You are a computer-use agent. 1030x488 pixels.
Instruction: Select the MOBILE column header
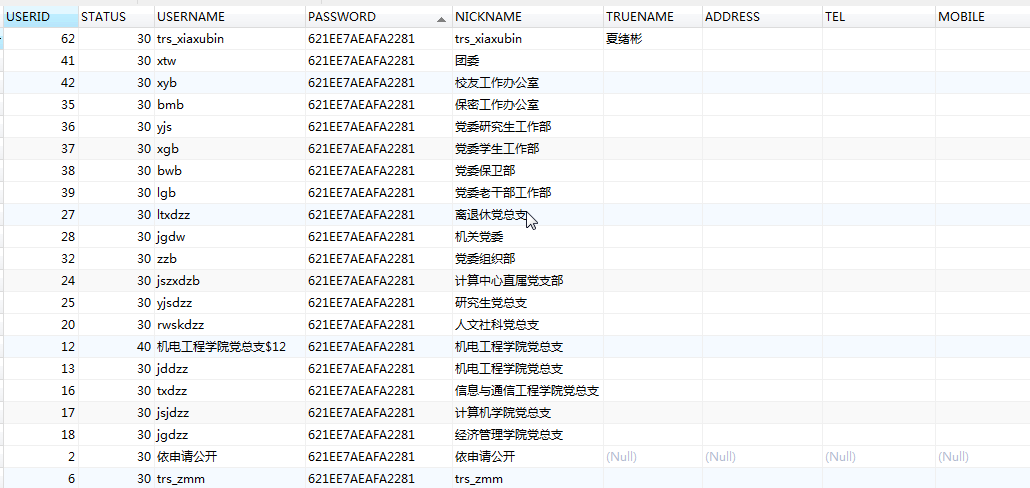coord(983,17)
